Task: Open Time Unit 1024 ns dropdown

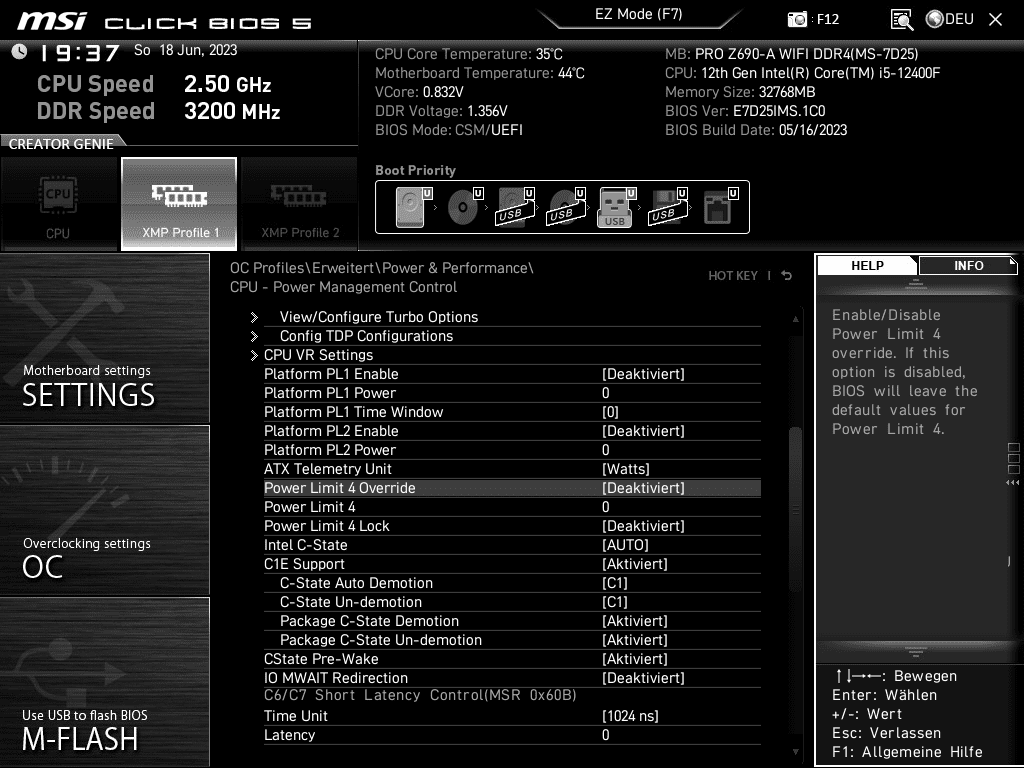Action: click(630, 716)
